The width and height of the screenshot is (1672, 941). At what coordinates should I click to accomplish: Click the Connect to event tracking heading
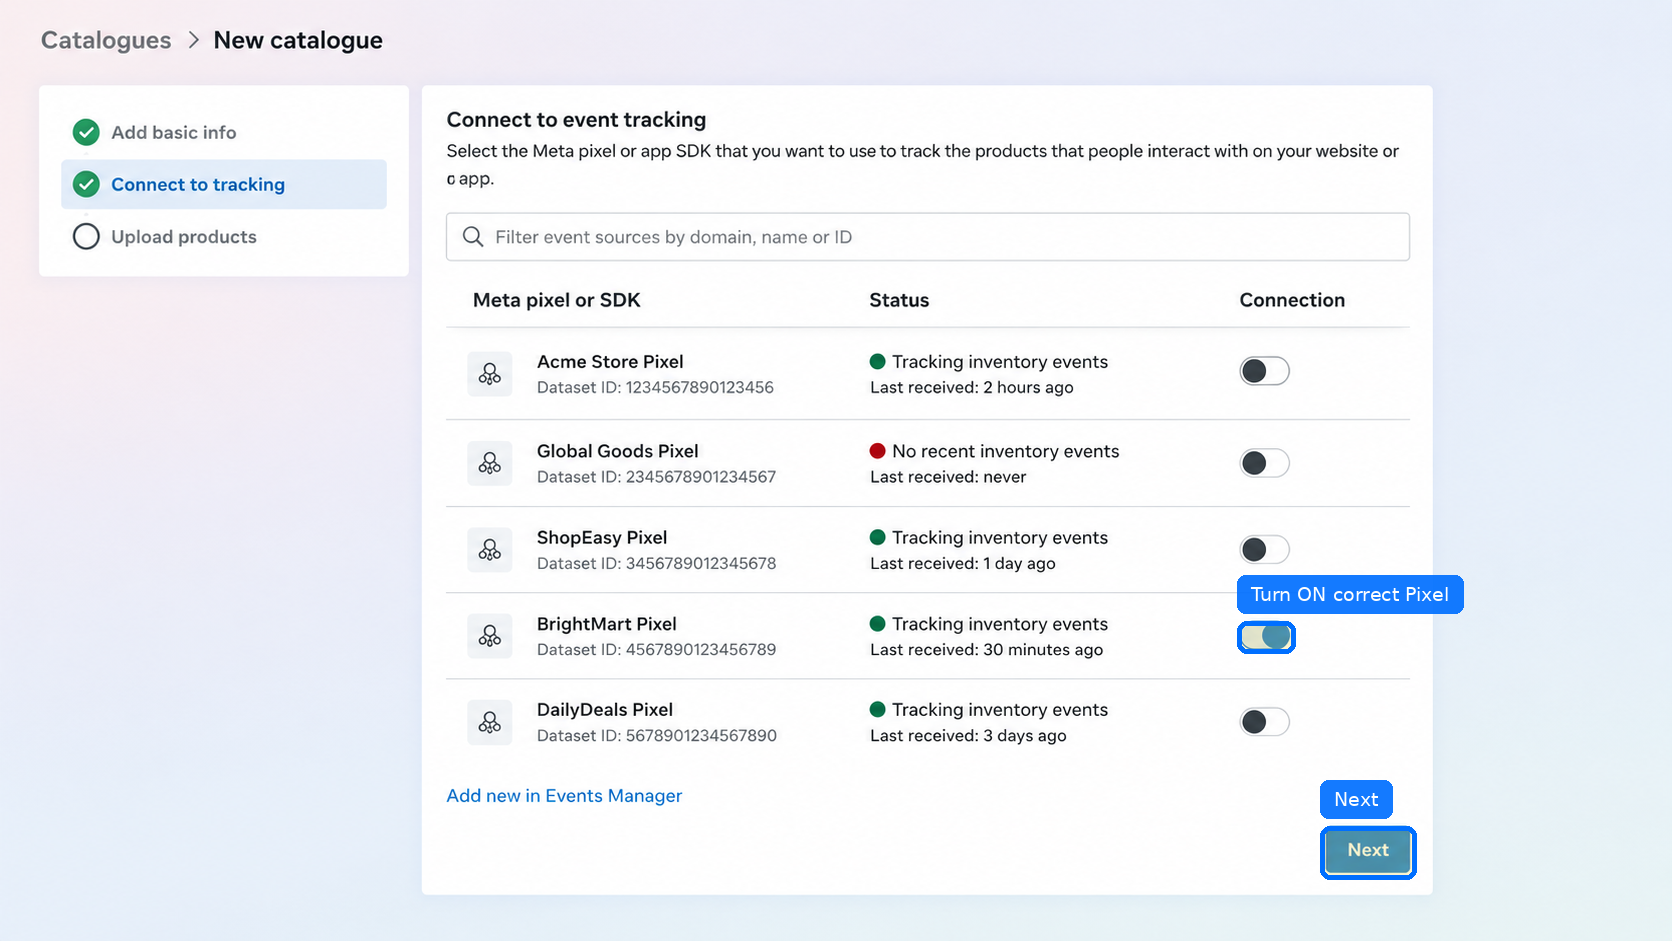pyautogui.click(x=576, y=120)
